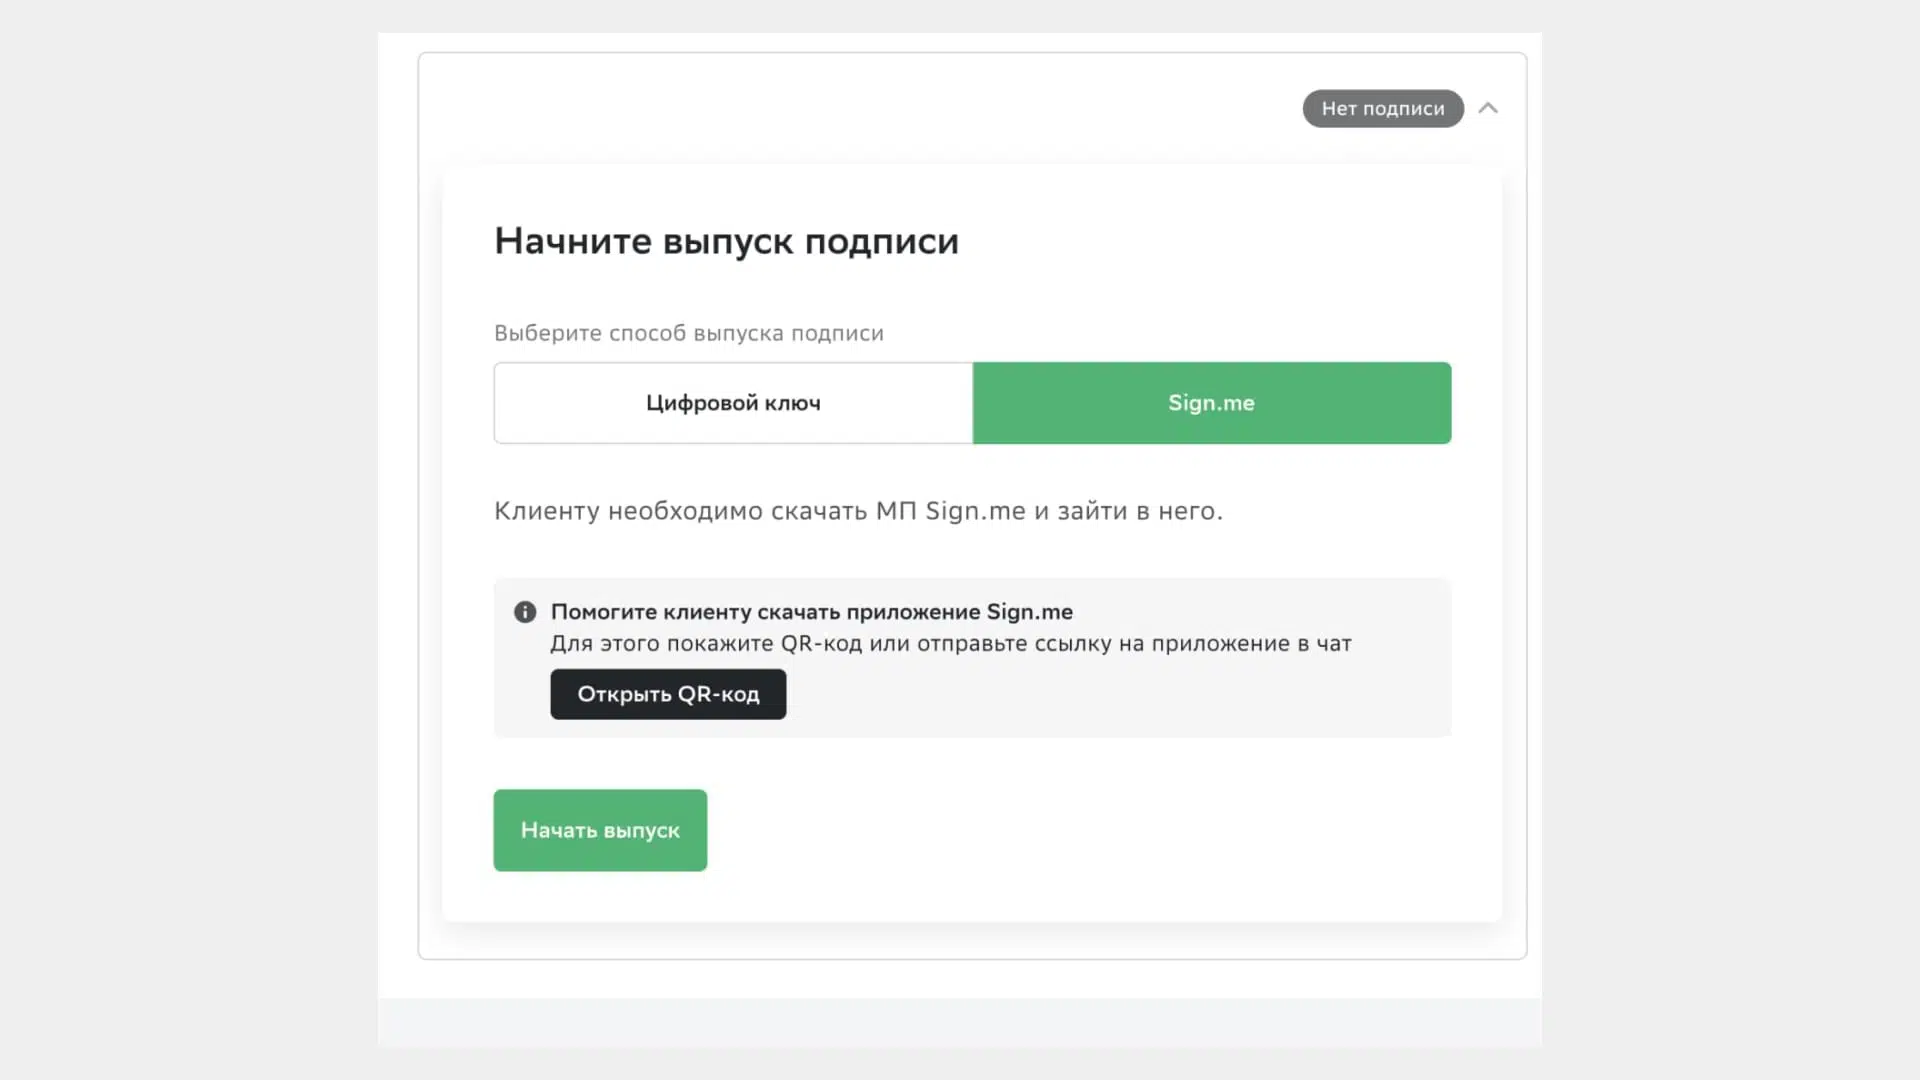1920x1080 pixels.
Task: Click the bold hint "Помогите клиенту скачать приложение Sign.me"
Action: [812, 612]
